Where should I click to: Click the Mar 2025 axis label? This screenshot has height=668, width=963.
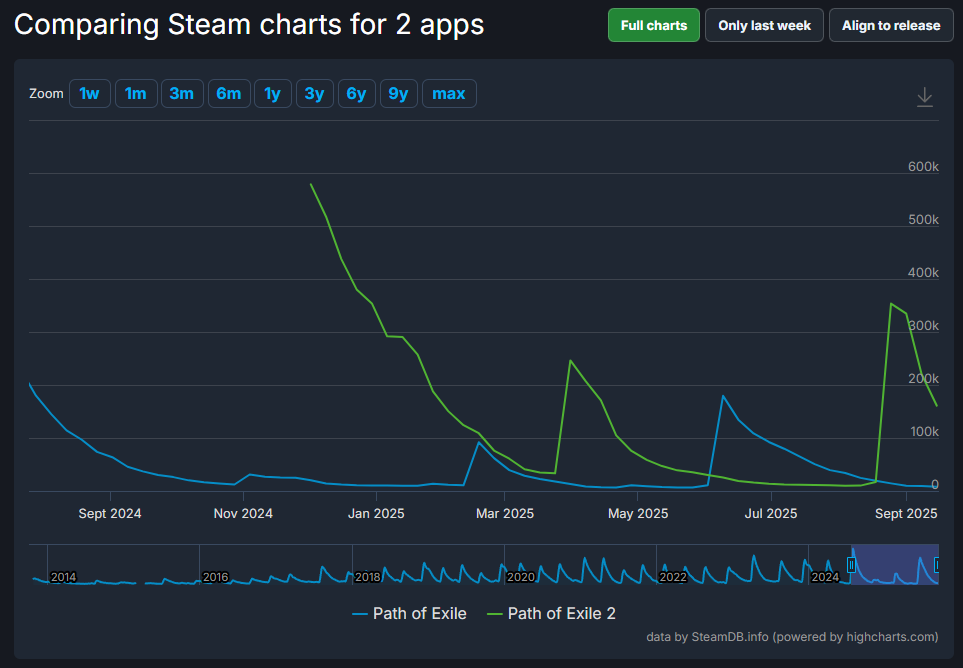click(505, 513)
